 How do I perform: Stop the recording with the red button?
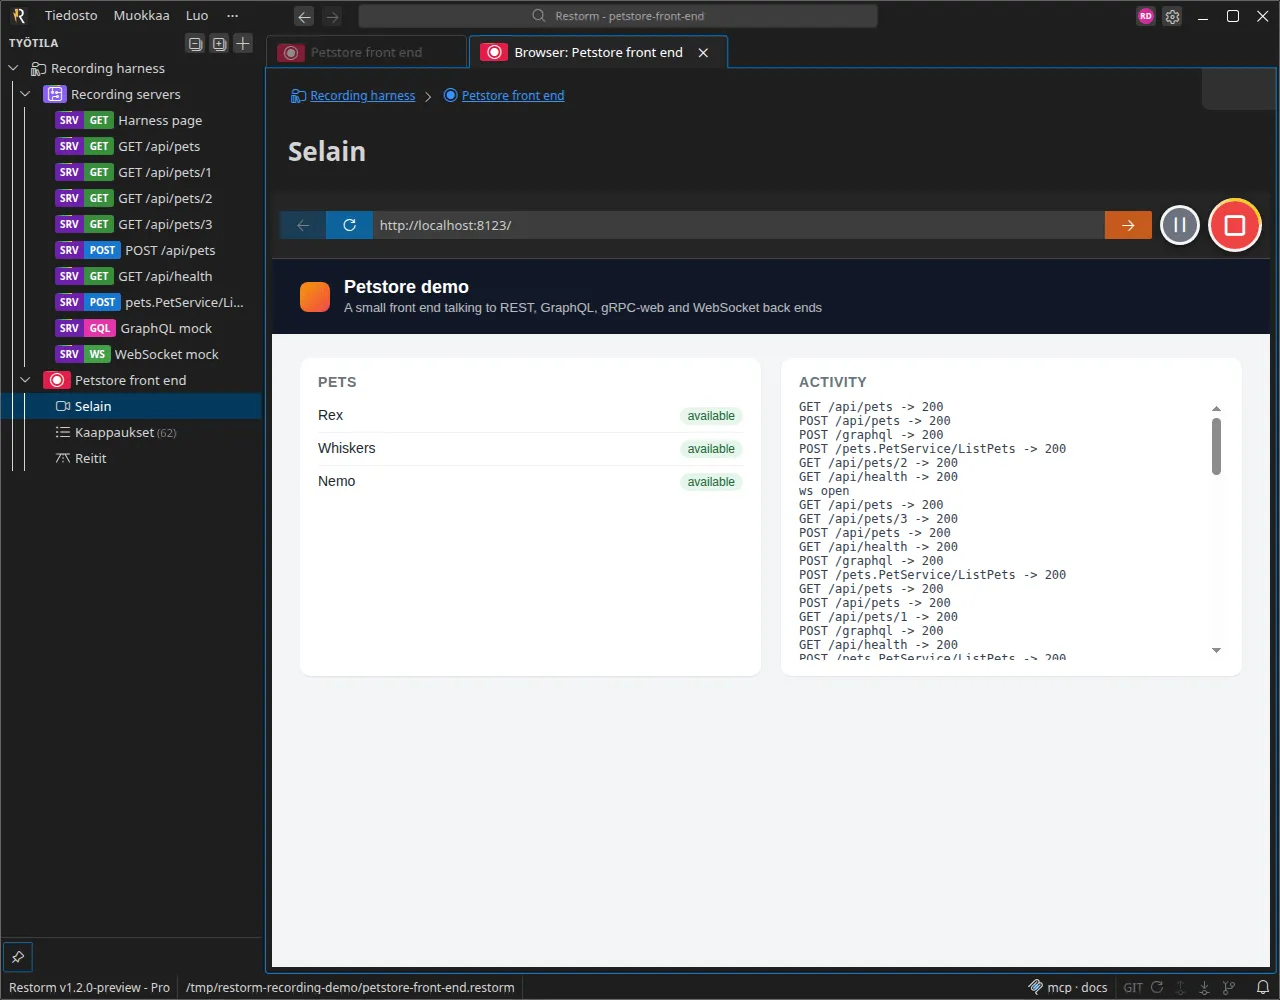(x=1235, y=225)
